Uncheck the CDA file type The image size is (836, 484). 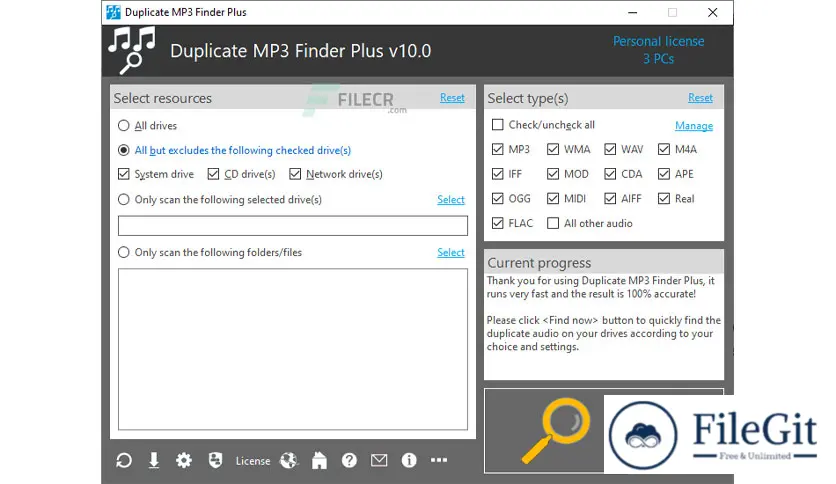pos(610,174)
